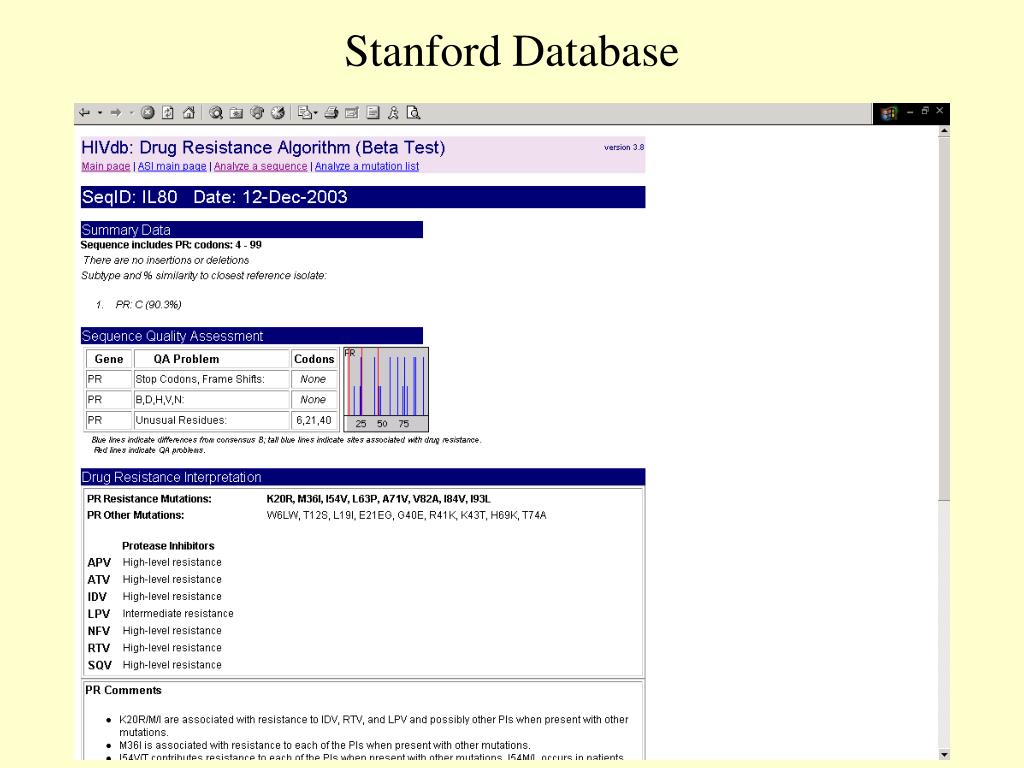Click the 'NFV' drug label

pyautogui.click(x=99, y=631)
